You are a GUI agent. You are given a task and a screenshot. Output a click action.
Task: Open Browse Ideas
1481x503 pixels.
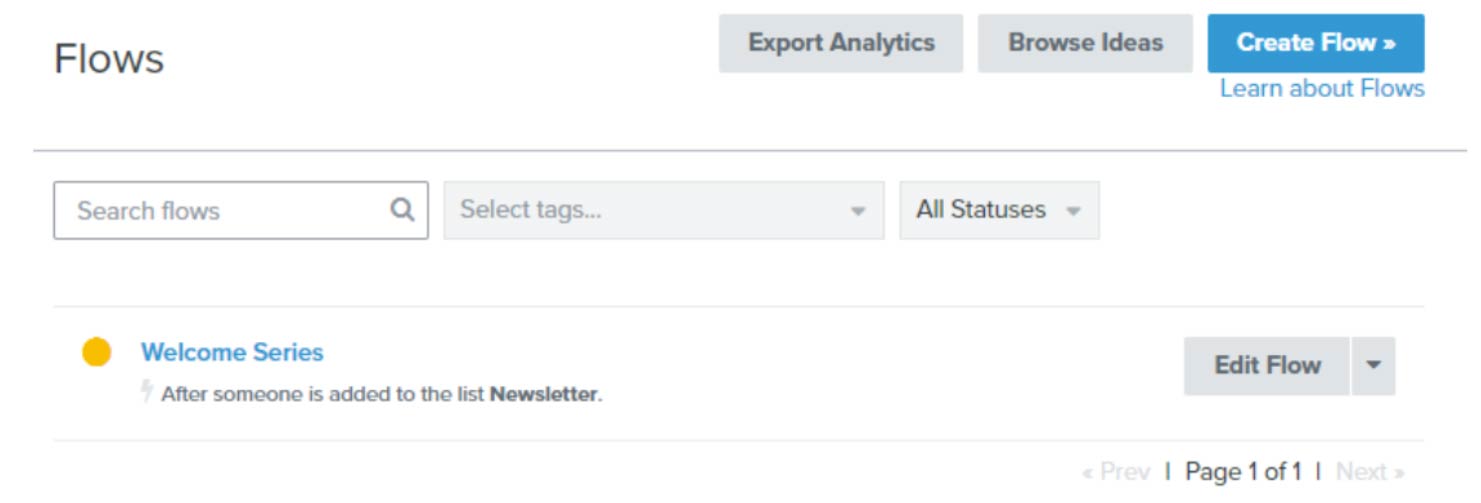1085,43
